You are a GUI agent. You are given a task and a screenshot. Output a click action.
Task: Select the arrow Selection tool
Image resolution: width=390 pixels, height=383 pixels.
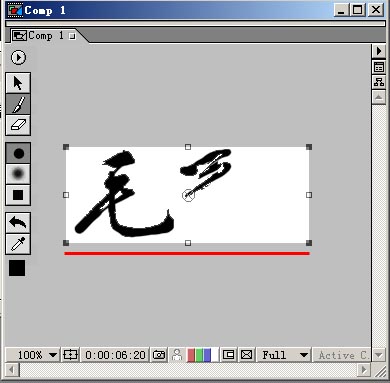[x=18, y=83]
